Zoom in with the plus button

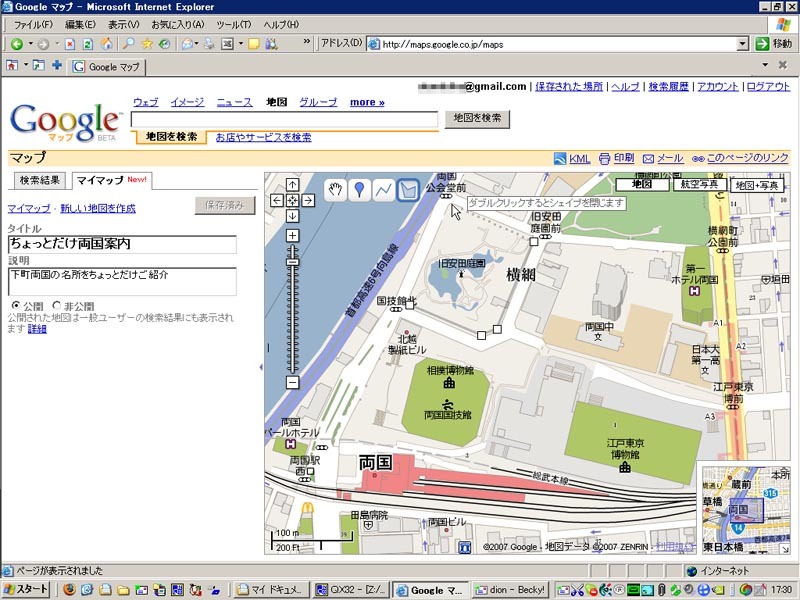[292, 236]
